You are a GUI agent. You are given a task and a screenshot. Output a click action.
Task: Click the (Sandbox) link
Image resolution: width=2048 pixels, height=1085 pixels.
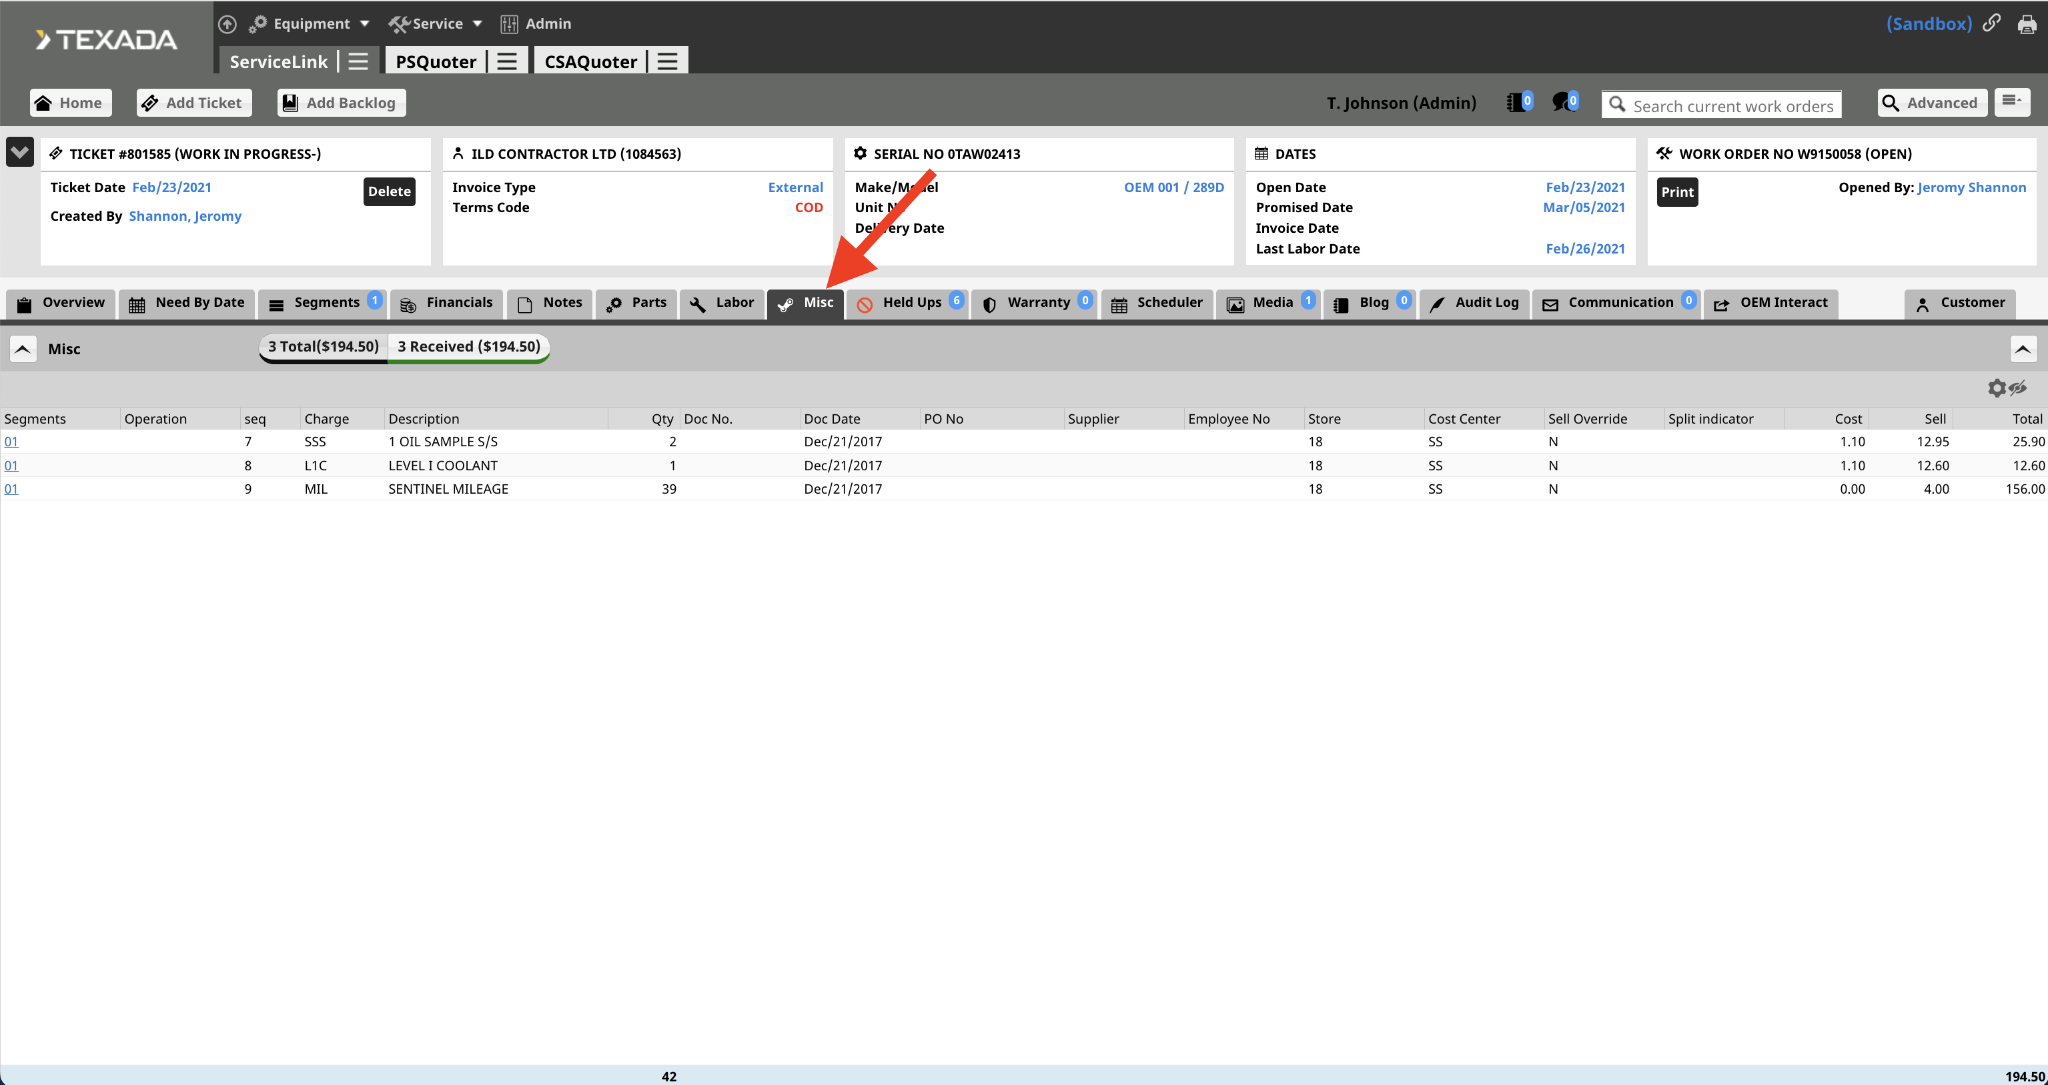pos(1929,24)
